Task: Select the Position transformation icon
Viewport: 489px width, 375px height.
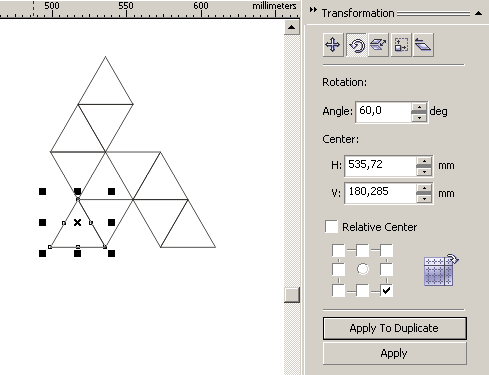Action: point(333,45)
